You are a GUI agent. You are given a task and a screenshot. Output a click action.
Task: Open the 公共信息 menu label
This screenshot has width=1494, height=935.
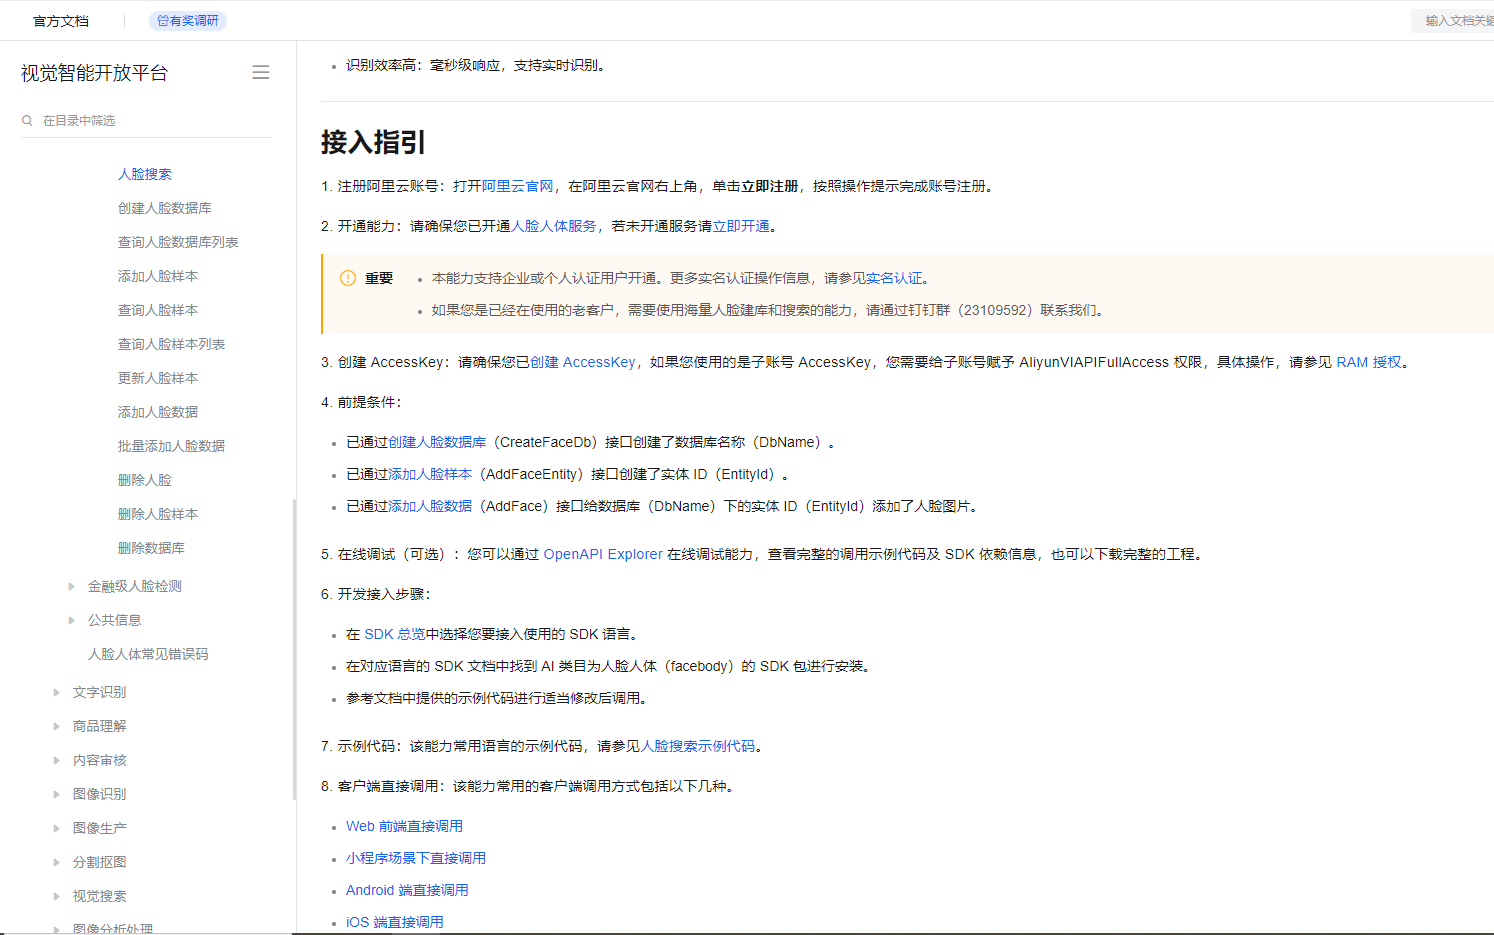point(115,620)
